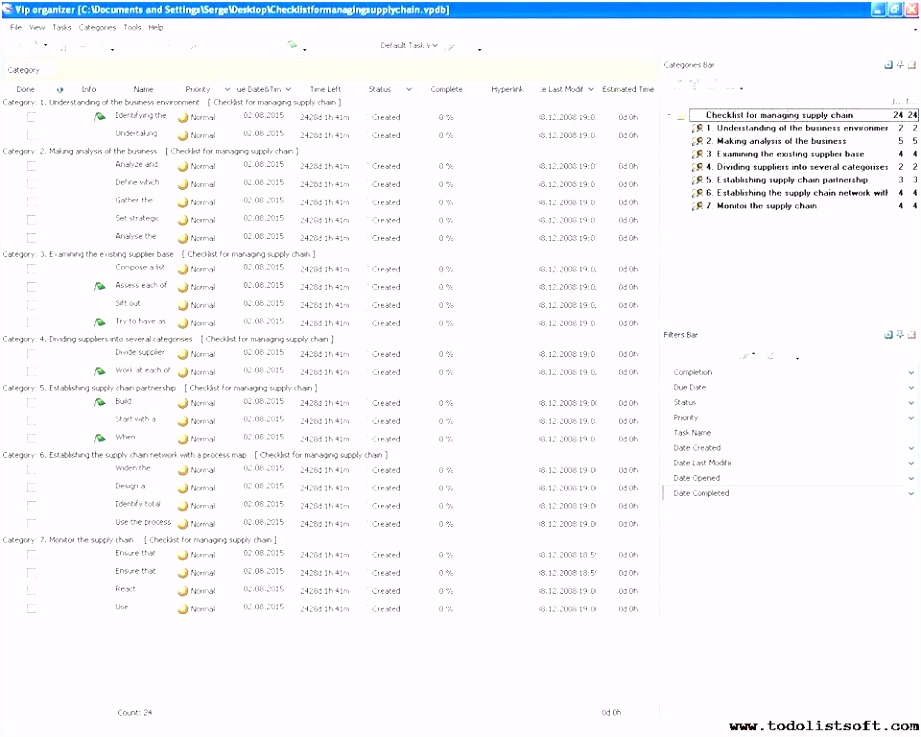Click the Estimated Time column header
Viewport: 921px width, 737px height.
(x=628, y=90)
